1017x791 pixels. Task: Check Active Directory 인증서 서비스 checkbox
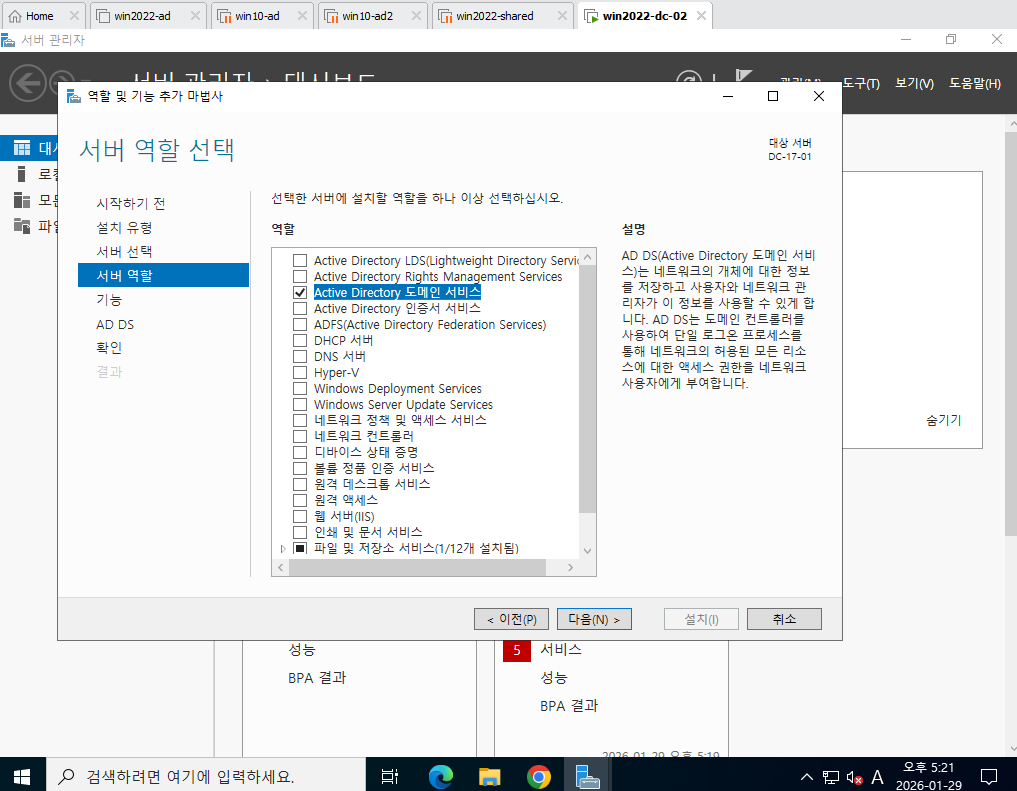(x=300, y=309)
